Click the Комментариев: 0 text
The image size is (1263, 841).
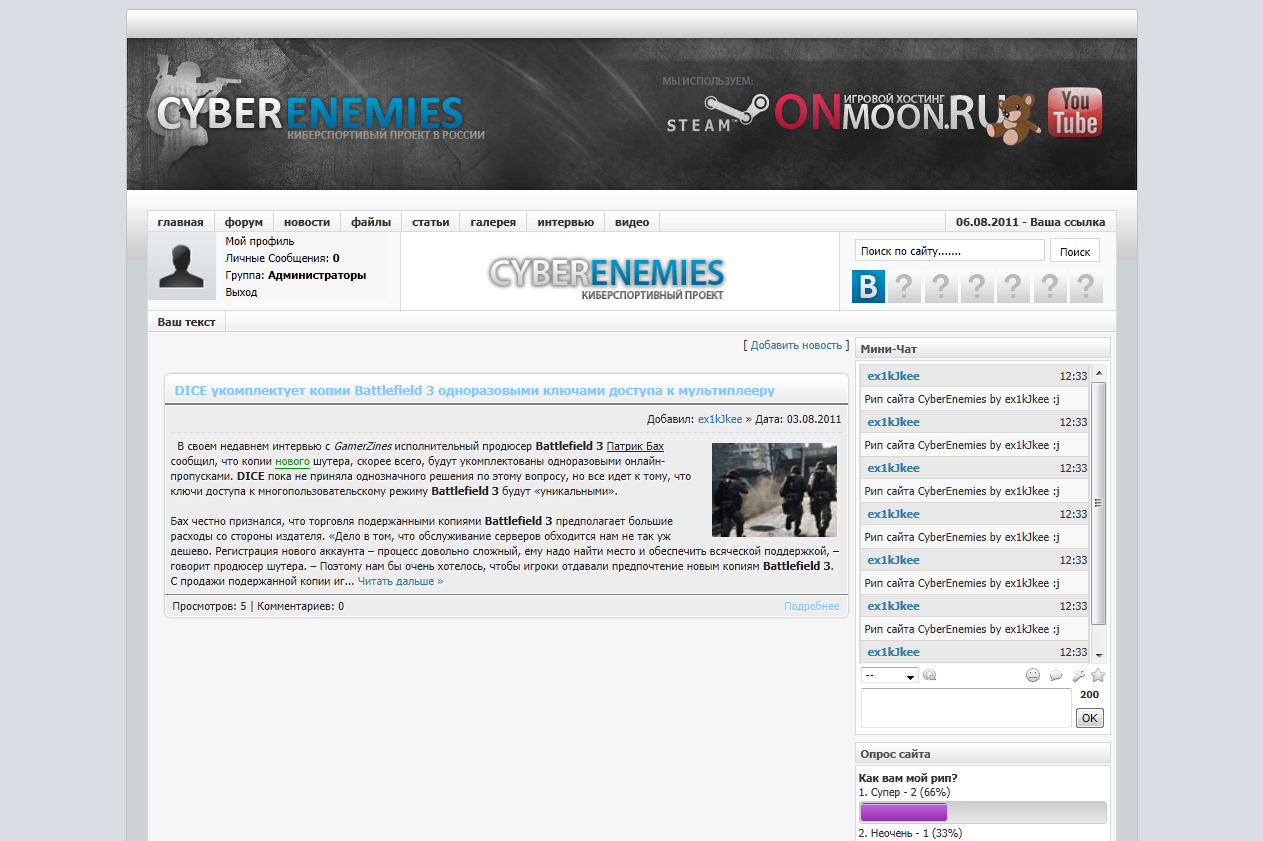[301, 606]
